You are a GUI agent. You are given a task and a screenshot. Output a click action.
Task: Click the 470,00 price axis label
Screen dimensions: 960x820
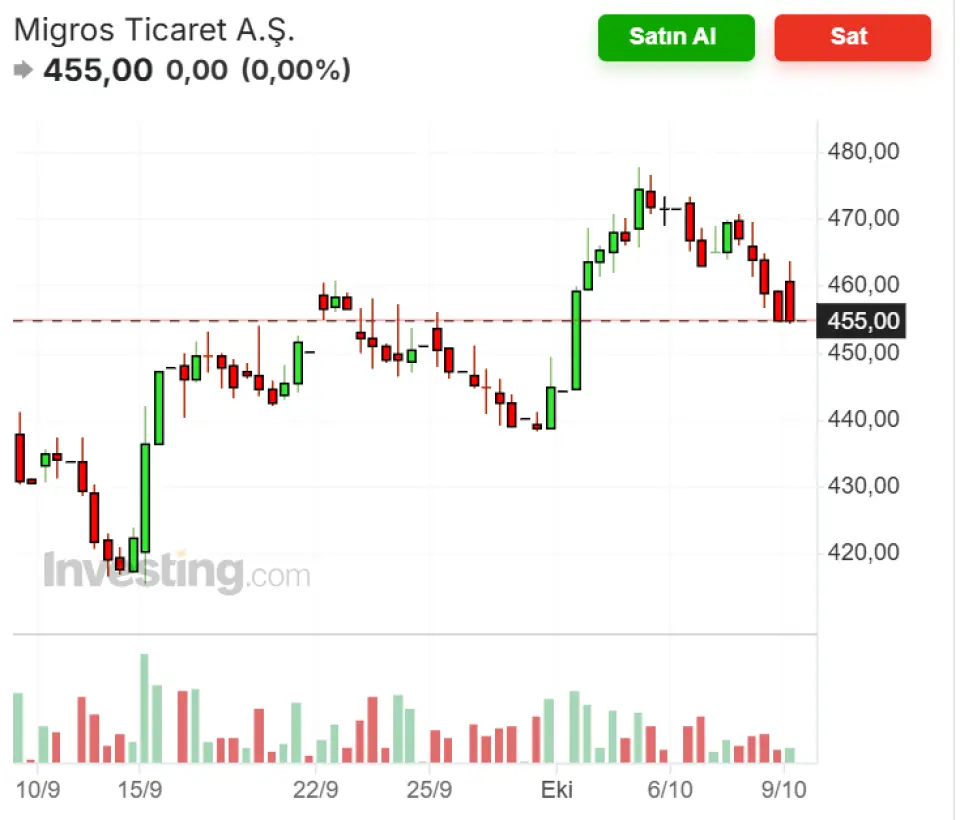[864, 218]
